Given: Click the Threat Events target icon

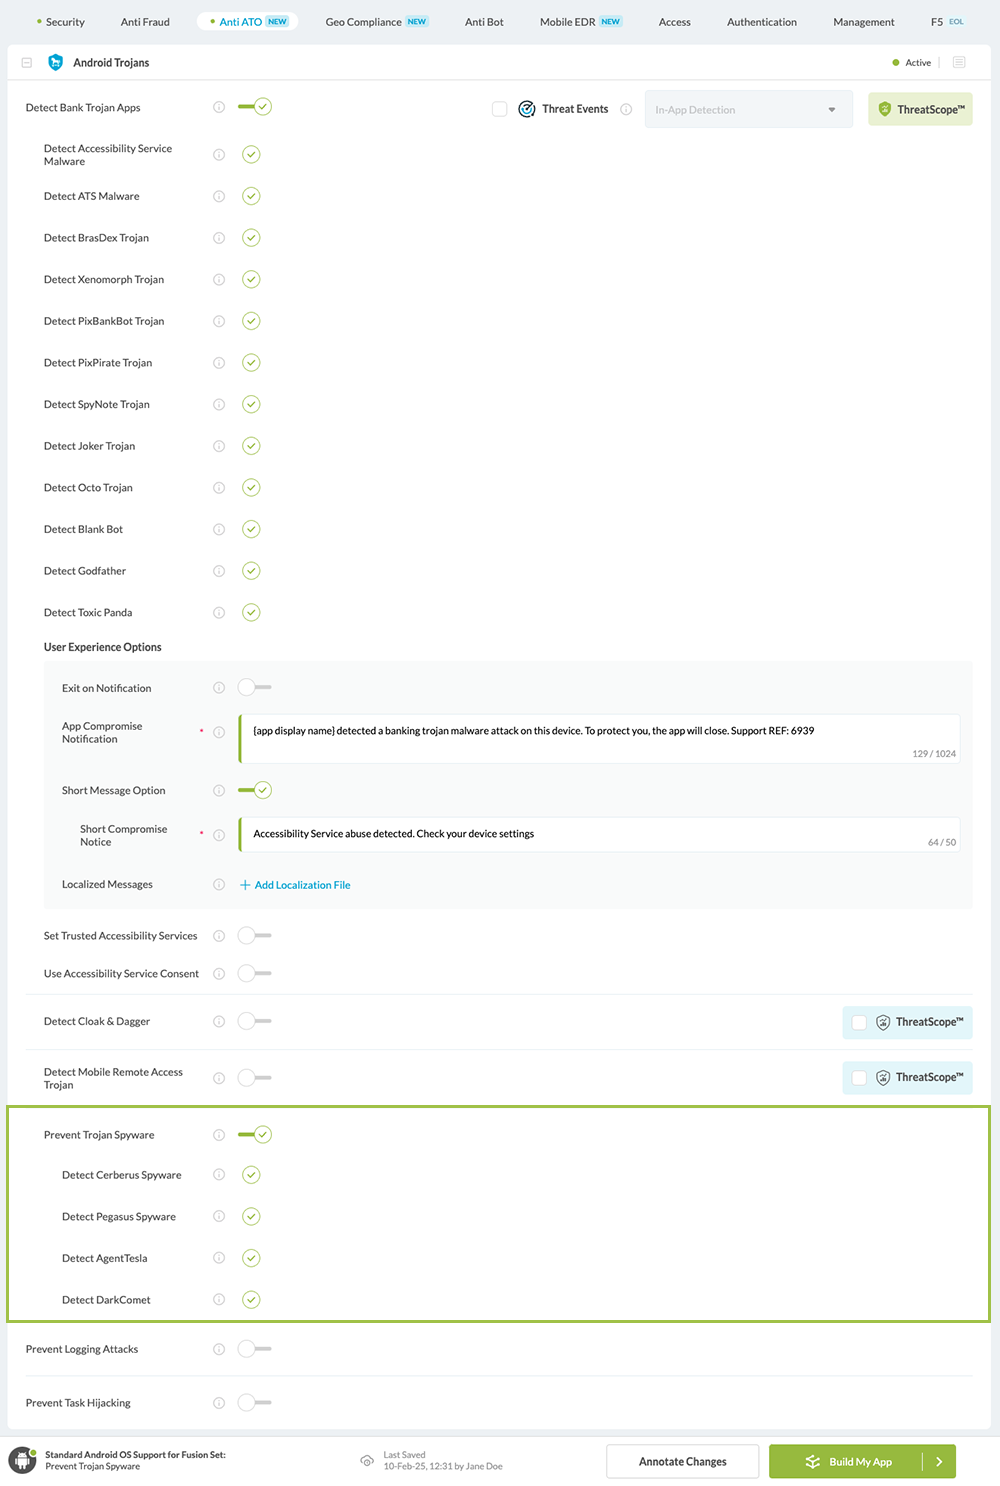Looking at the screenshot, I should point(527,109).
